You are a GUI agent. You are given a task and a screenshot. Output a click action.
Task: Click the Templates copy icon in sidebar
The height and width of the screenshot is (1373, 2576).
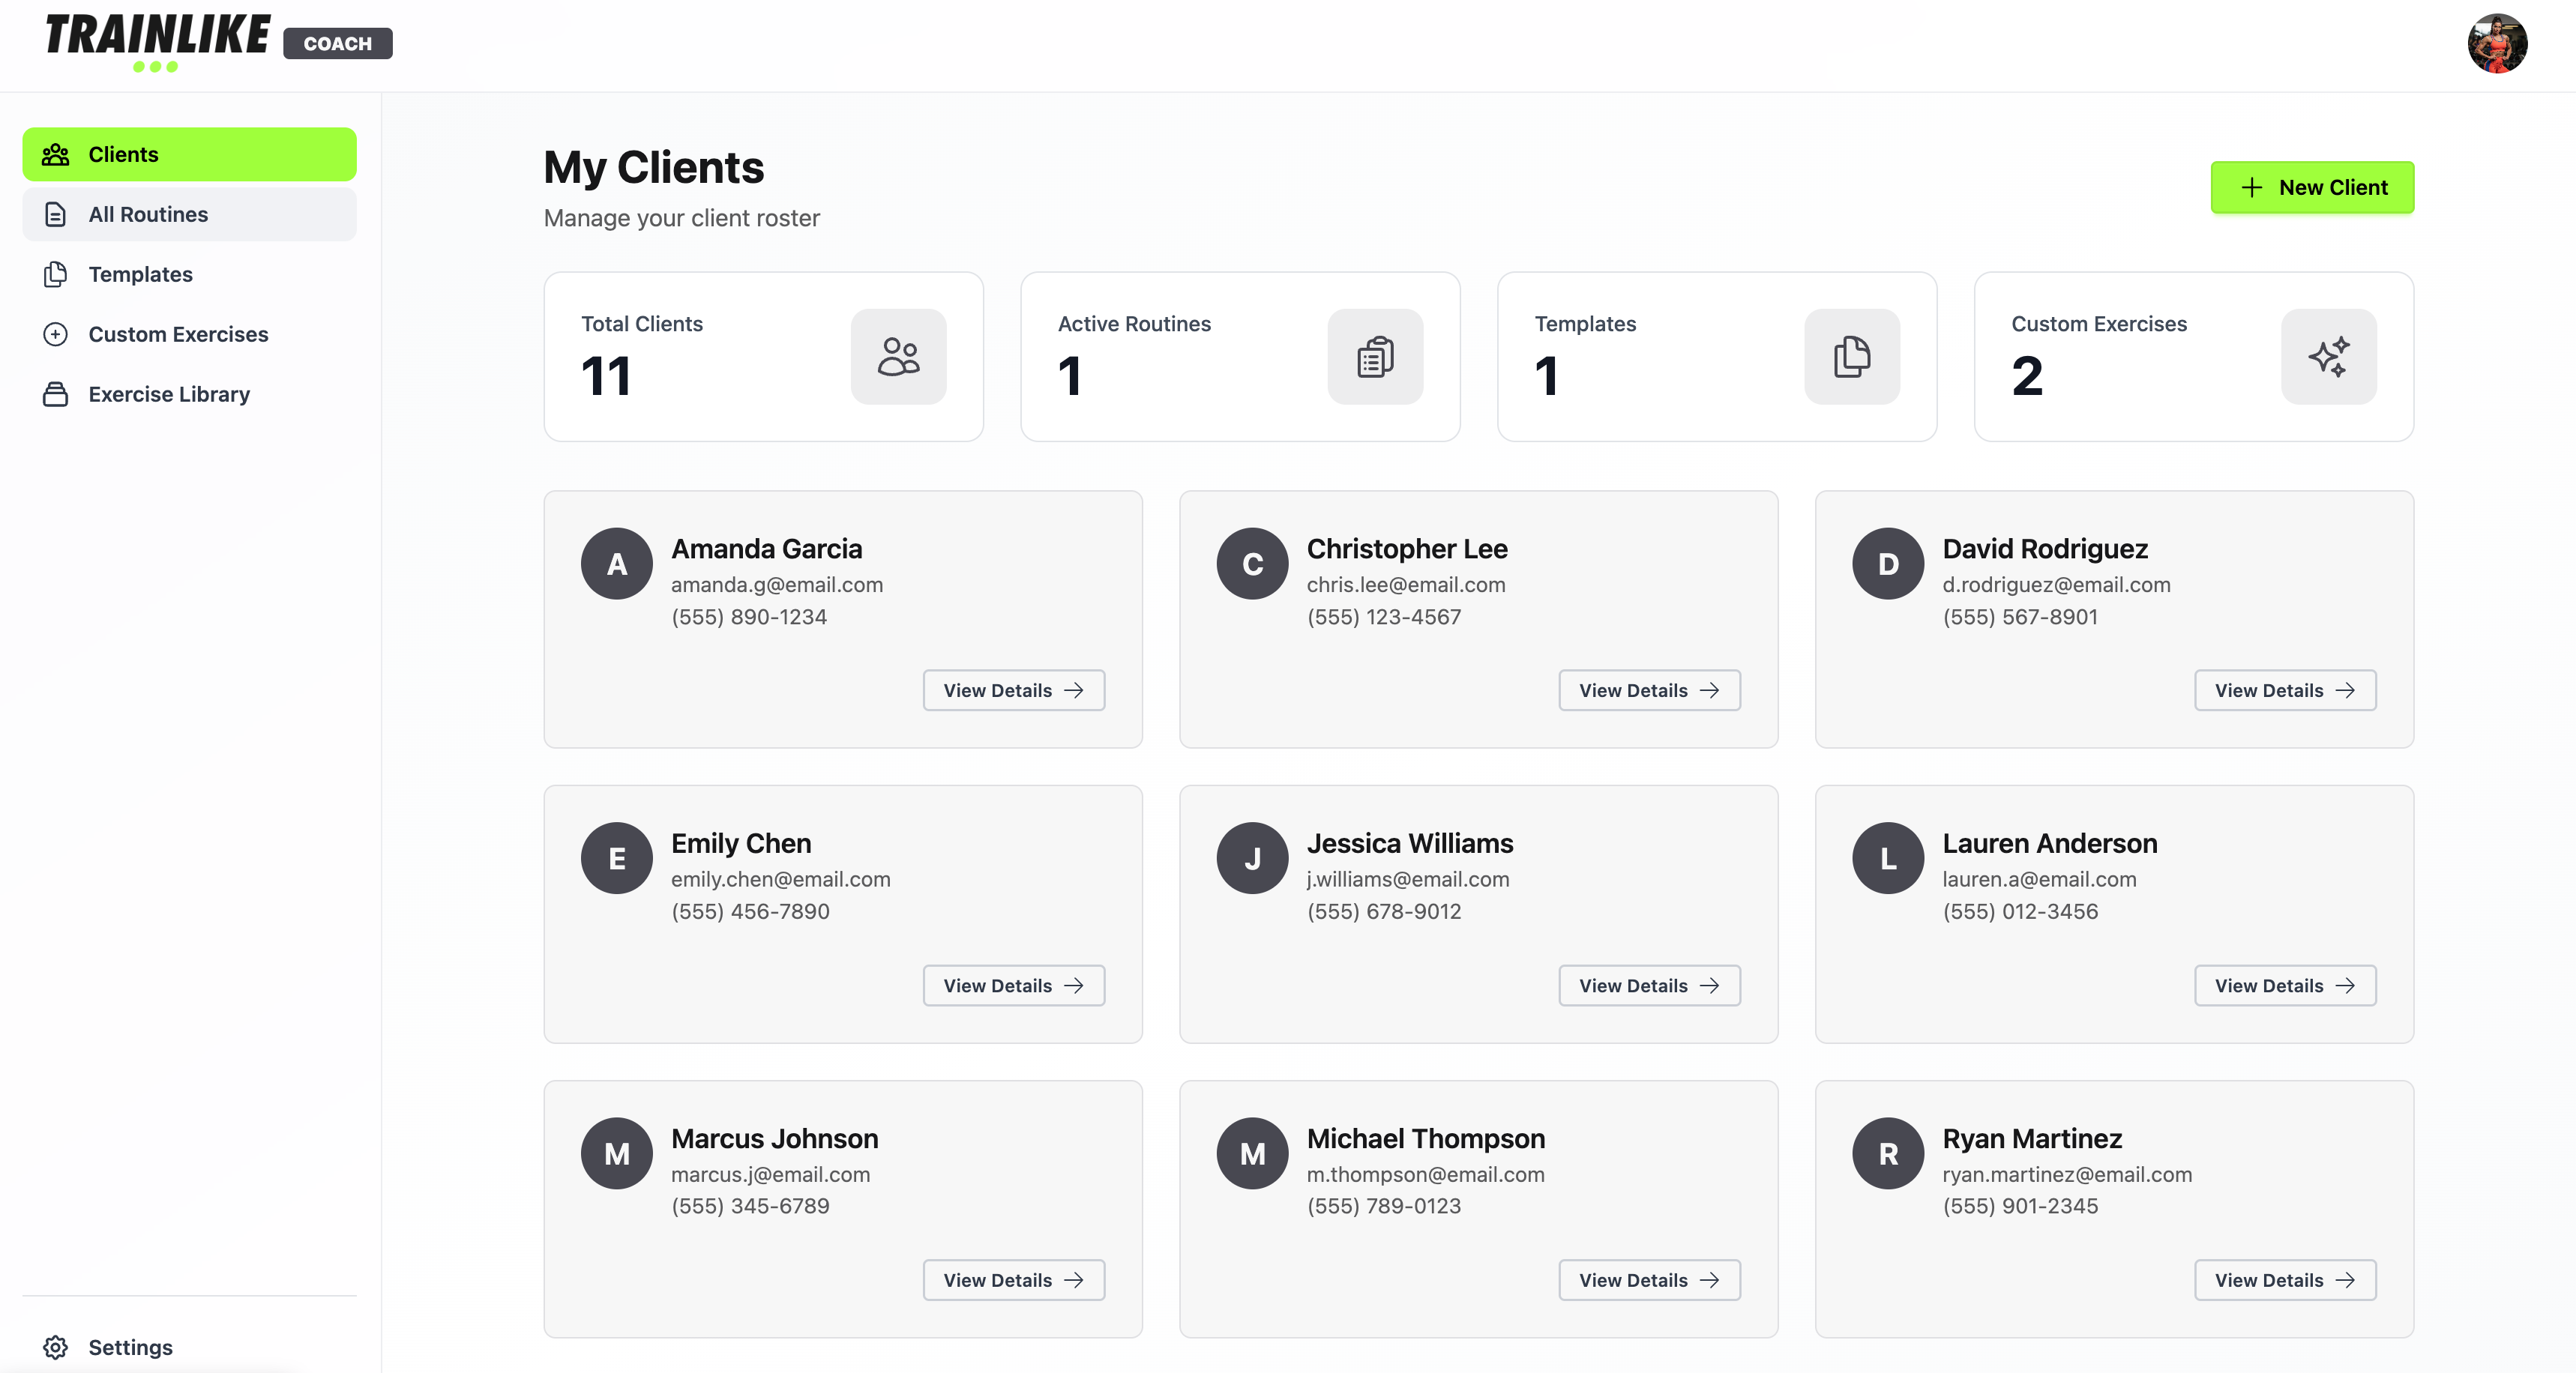pos(55,274)
